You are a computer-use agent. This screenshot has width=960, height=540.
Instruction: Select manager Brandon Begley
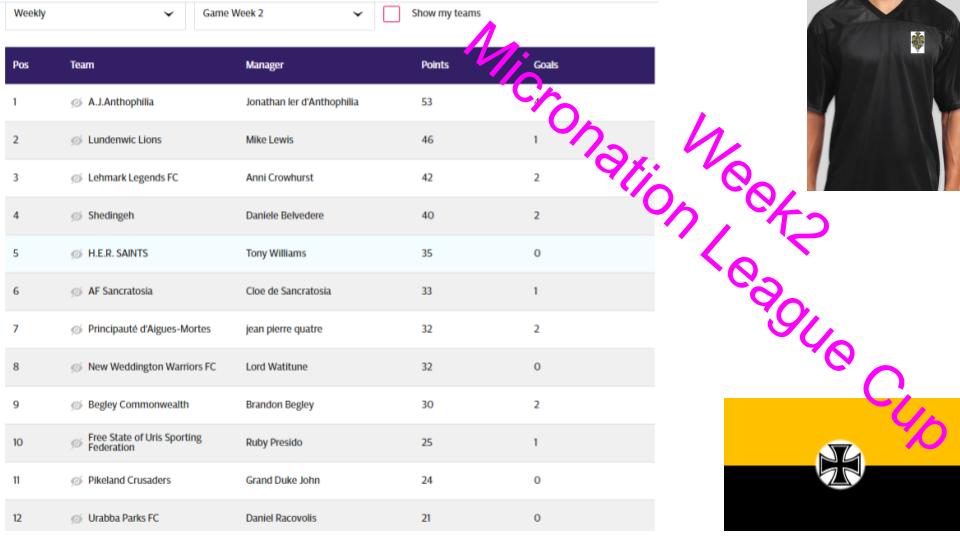pos(280,405)
